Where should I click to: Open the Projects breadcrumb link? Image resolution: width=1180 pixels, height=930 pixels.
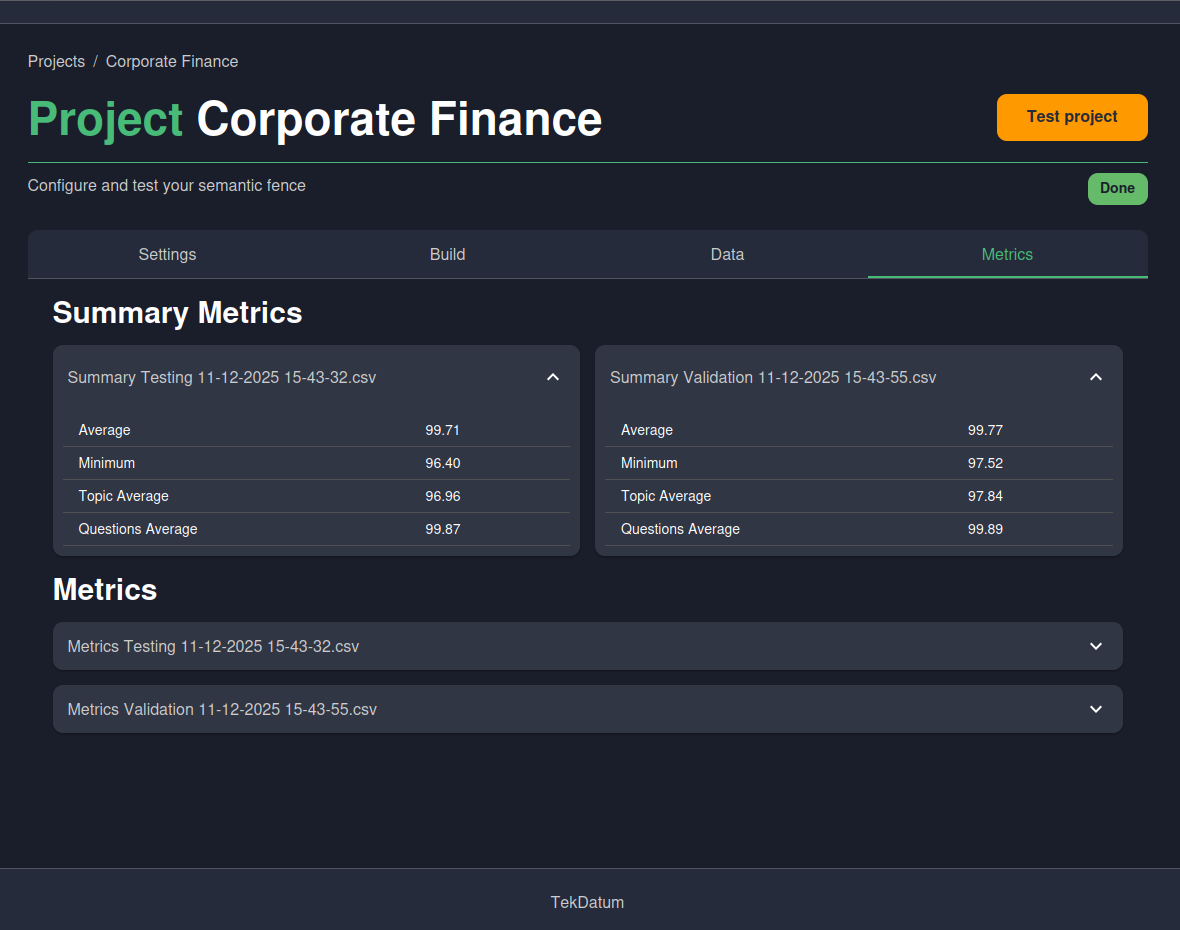point(56,61)
